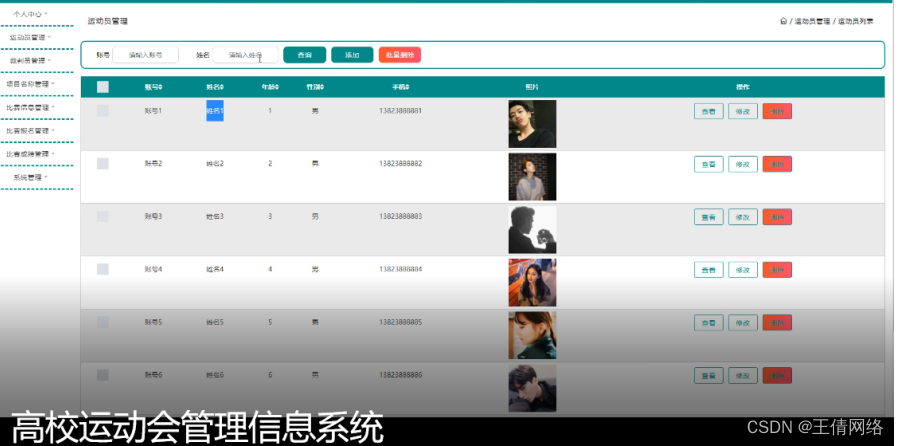This screenshot has height=446, width=900.
Task: Check the row checkbox for 账号3
Action: pos(103,216)
